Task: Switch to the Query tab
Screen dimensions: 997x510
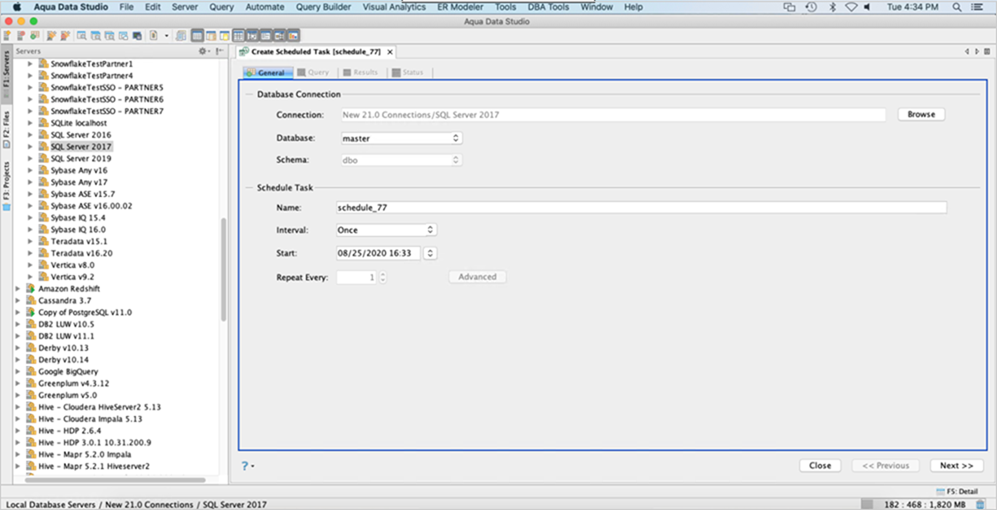Action: click(313, 72)
